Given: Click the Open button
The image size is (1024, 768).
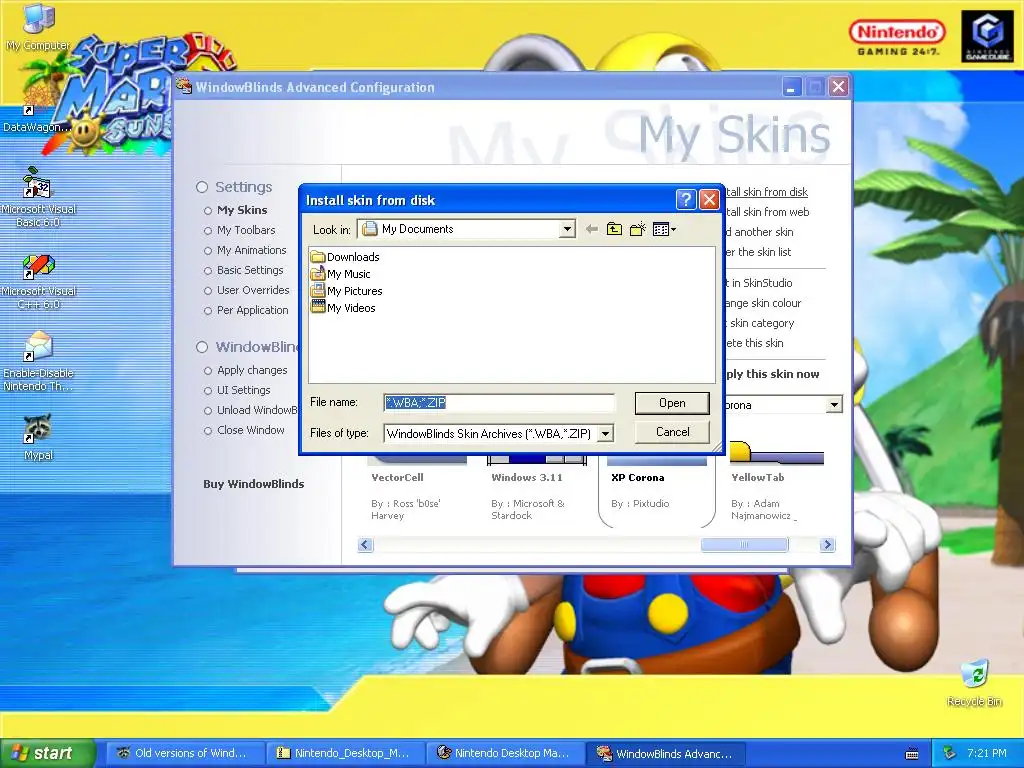Looking at the screenshot, I should pyautogui.click(x=672, y=403).
